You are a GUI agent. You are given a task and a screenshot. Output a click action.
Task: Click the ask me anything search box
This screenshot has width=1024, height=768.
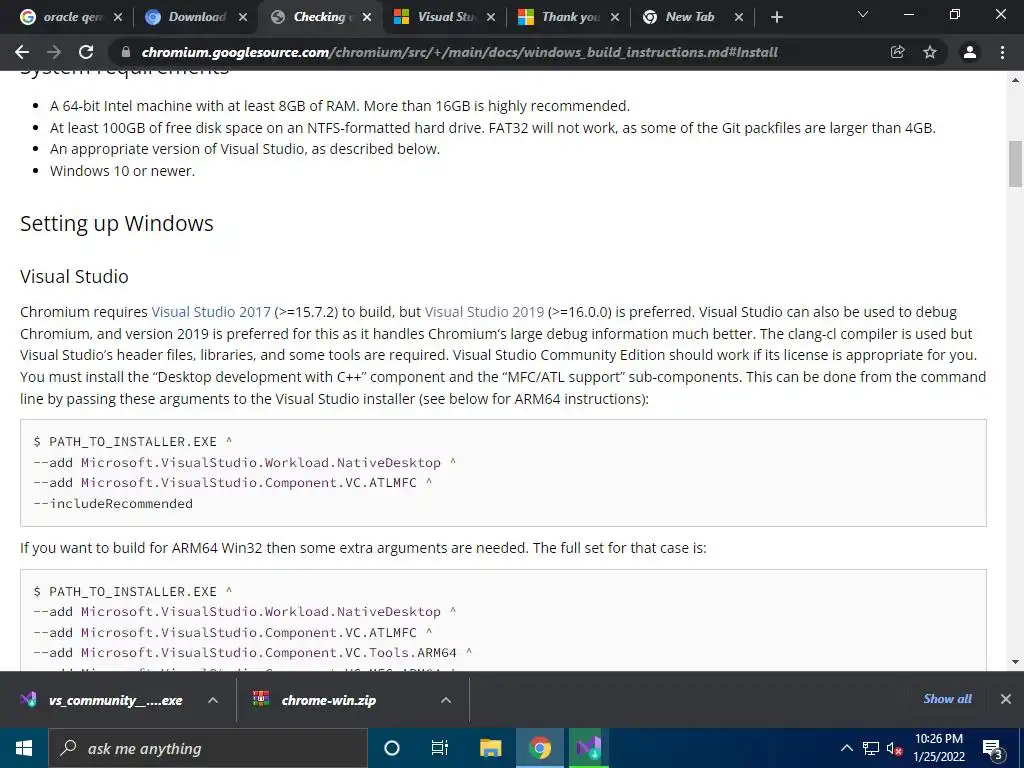pyautogui.click(x=208, y=748)
